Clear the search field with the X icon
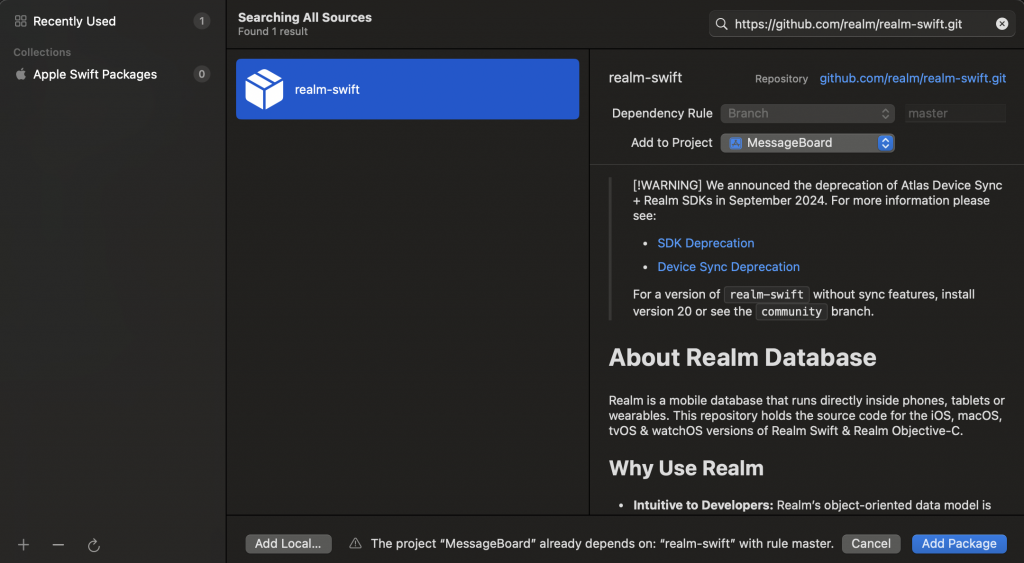 click(x=1002, y=24)
